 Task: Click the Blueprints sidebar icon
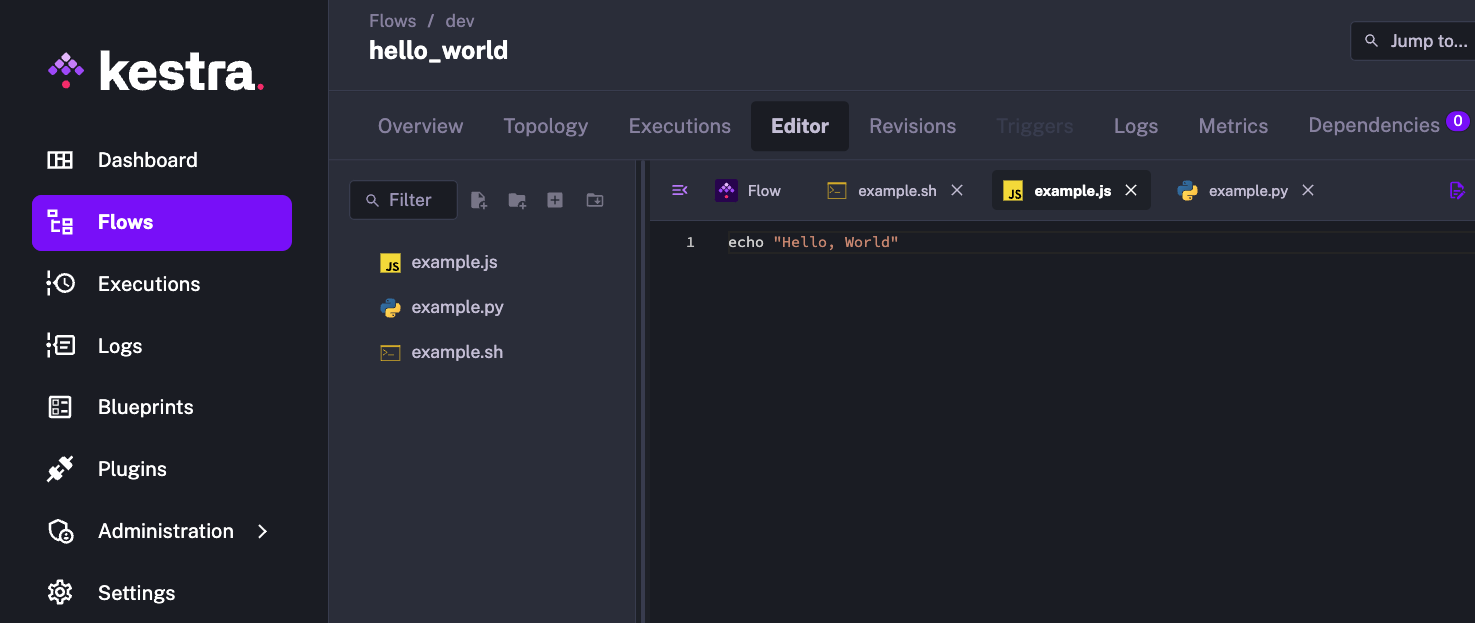(60, 407)
